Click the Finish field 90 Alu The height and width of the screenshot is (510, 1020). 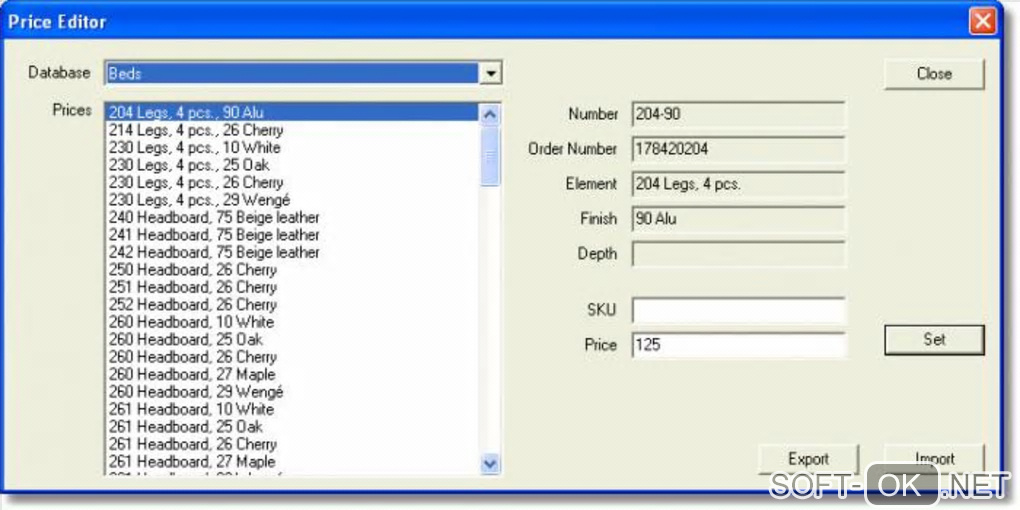tap(738, 219)
